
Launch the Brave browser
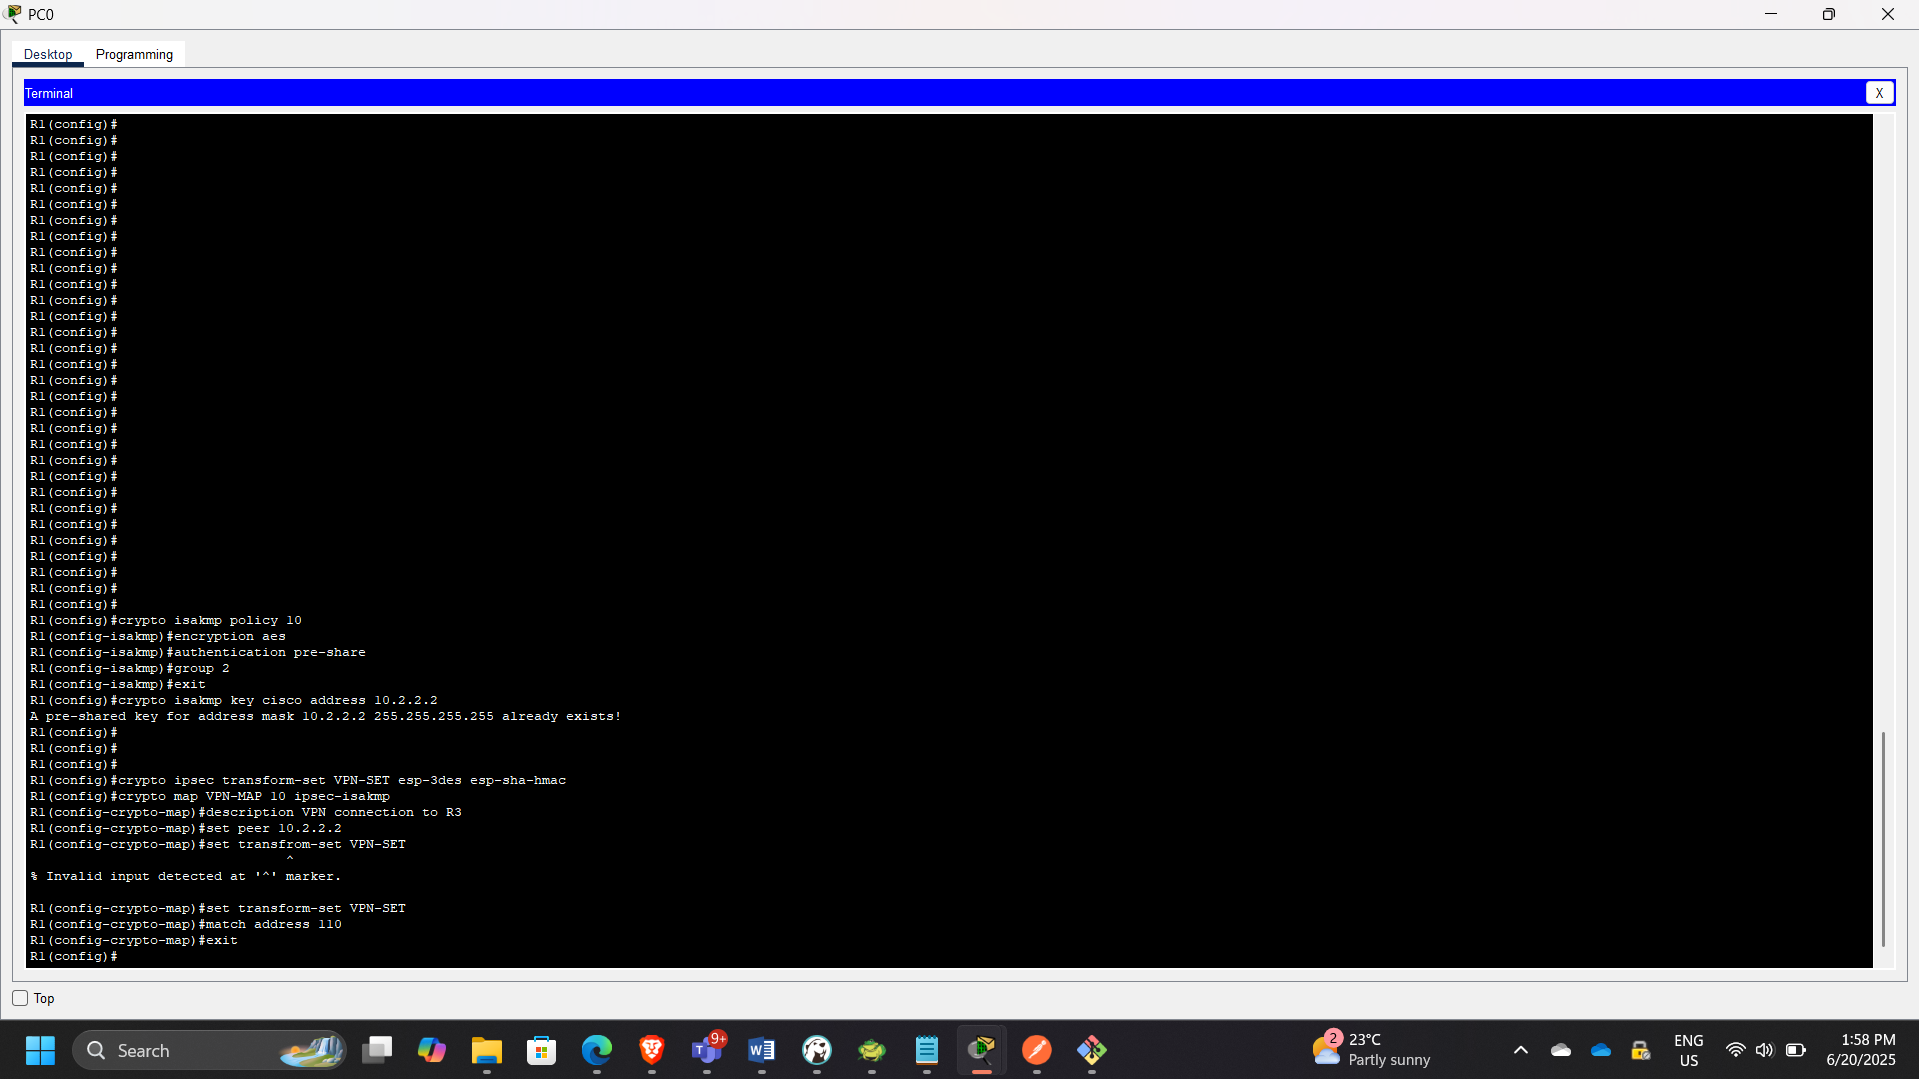(x=651, y=1050)
